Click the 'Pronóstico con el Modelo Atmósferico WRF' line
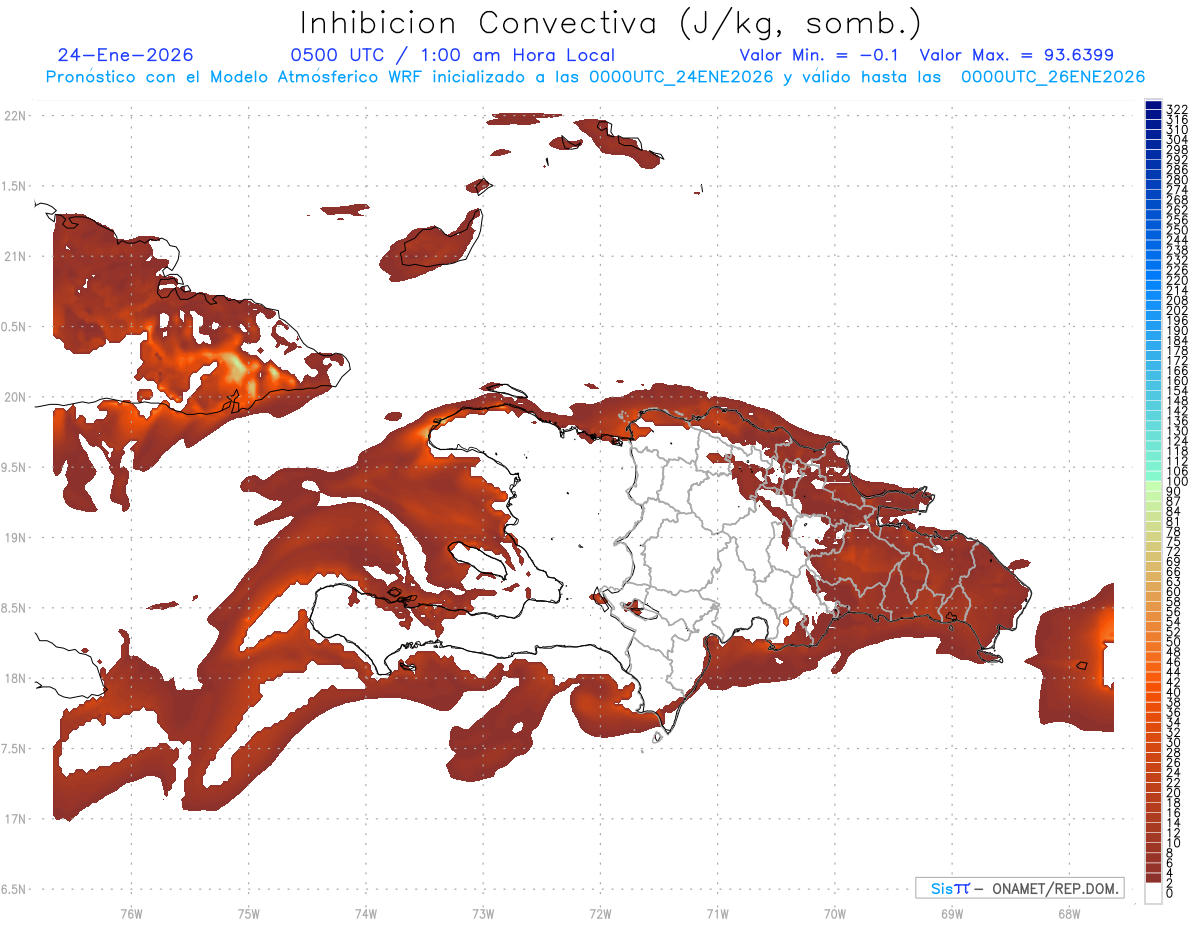This screenshot has height=927, width=1200. 594,77
